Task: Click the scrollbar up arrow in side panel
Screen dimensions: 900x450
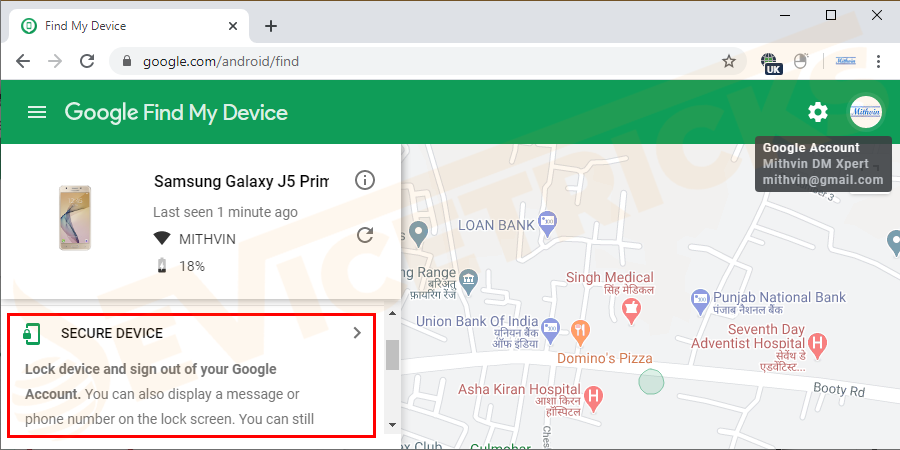Action: point(393,313)
